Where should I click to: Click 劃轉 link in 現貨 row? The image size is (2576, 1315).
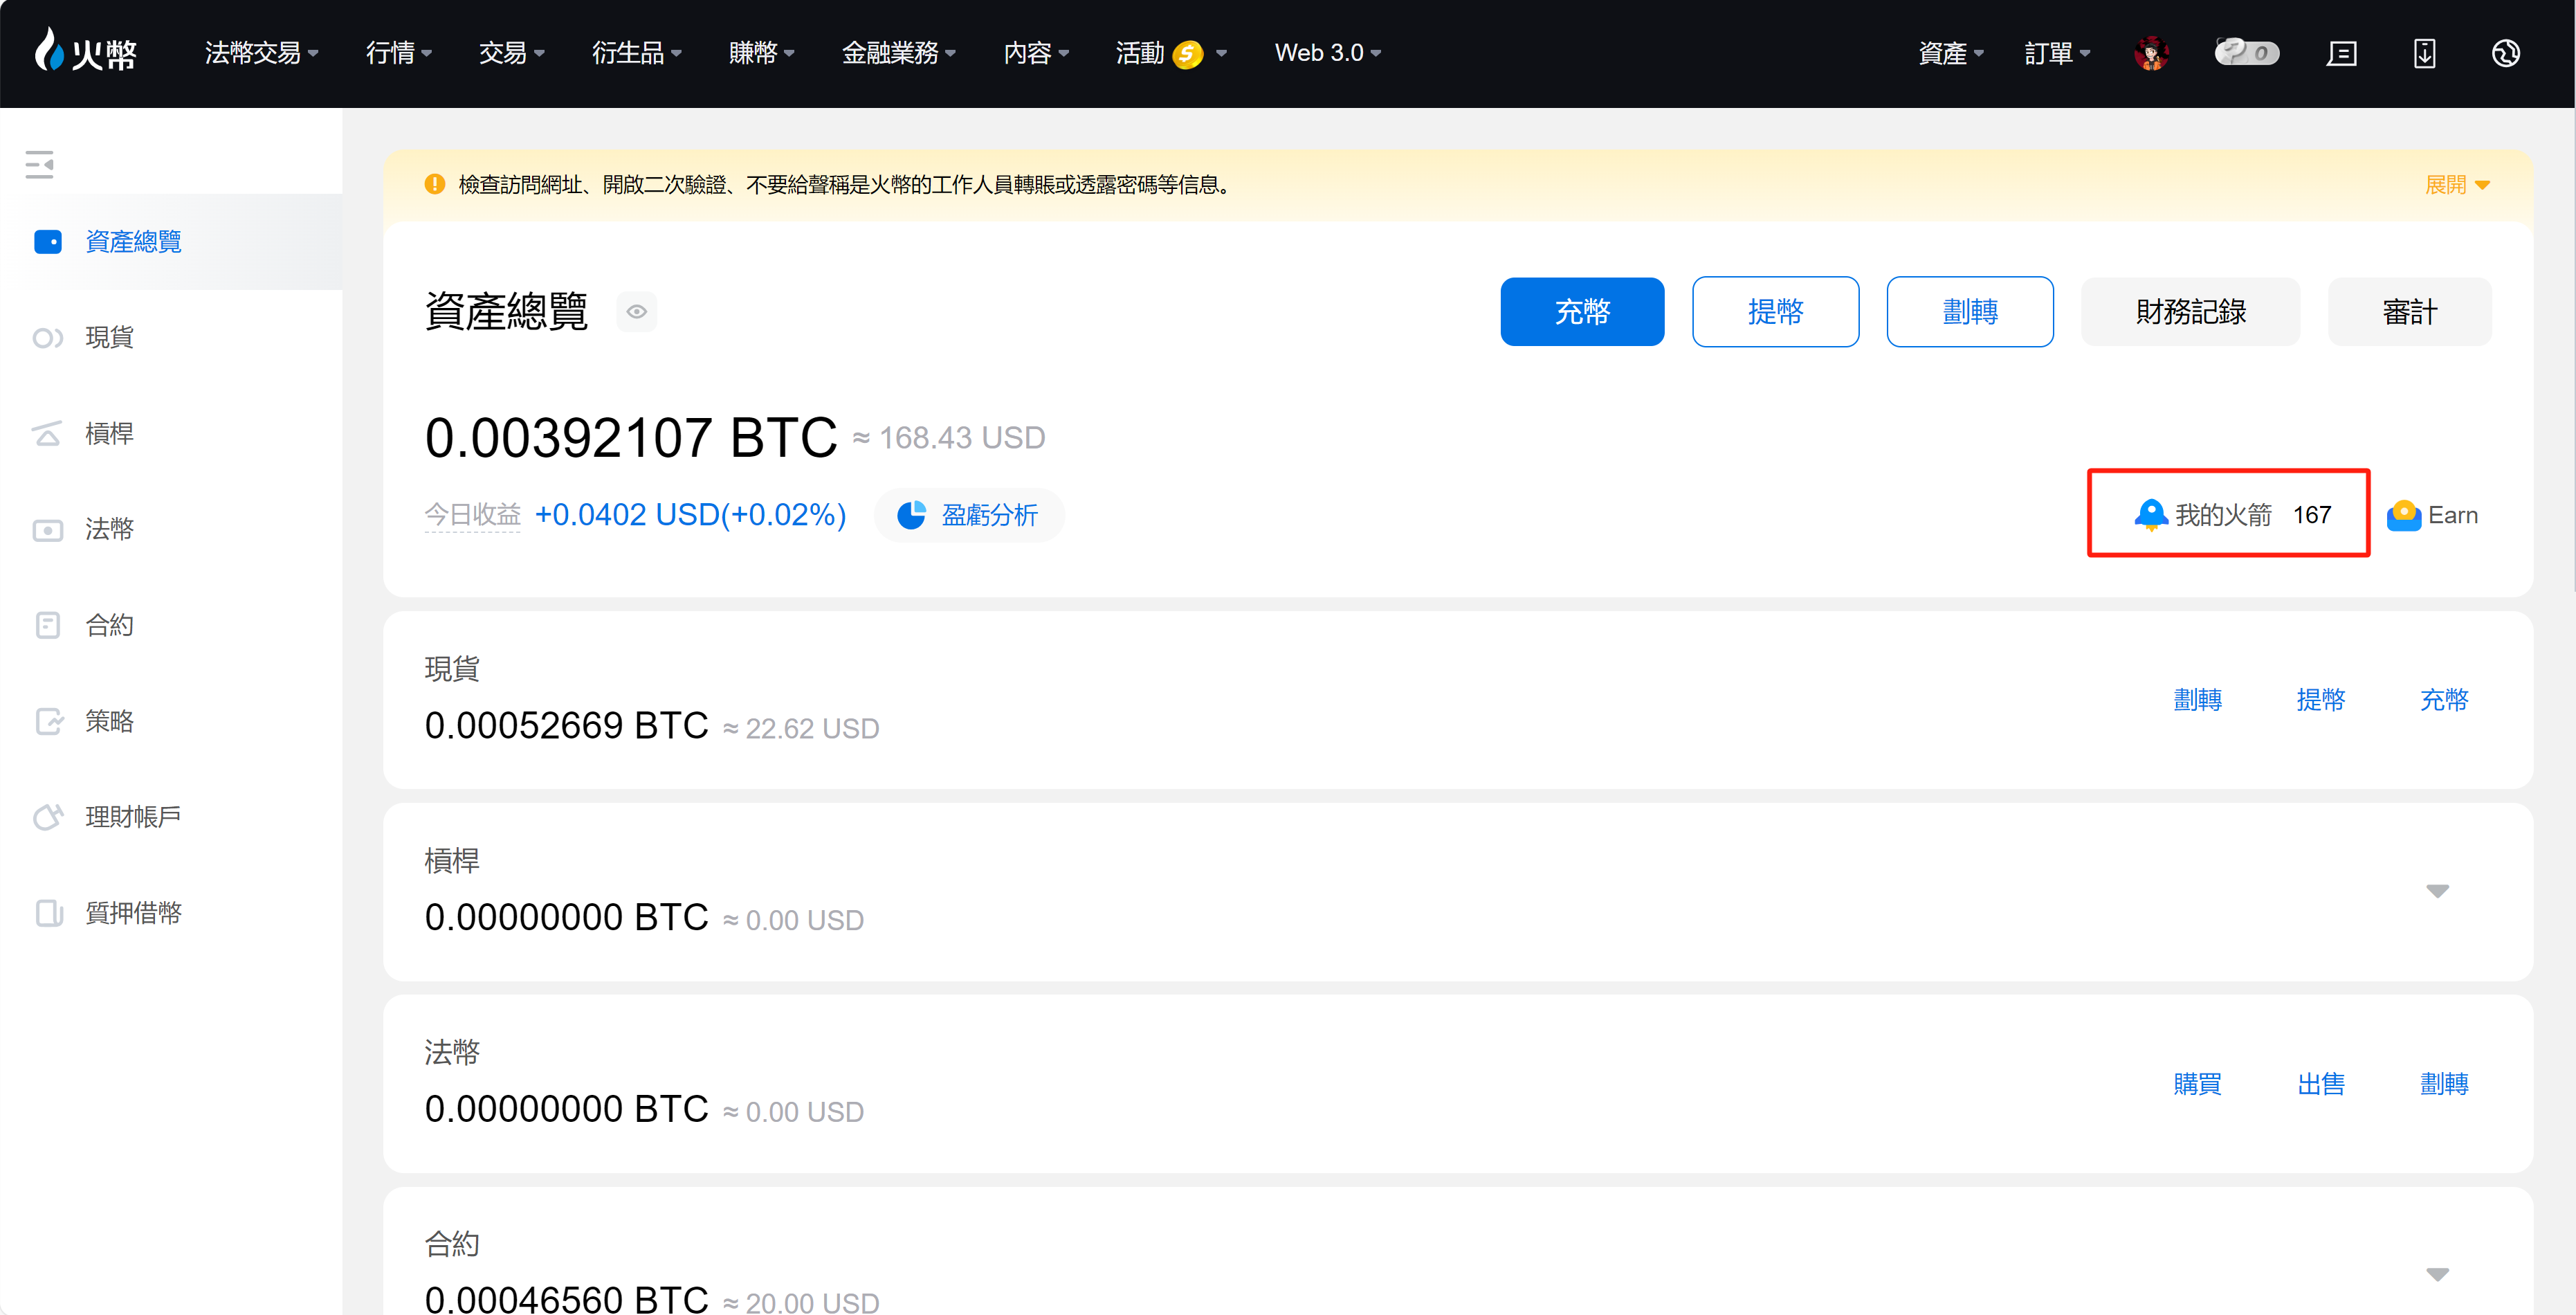pyautogui.click(x=2198, y=700)
